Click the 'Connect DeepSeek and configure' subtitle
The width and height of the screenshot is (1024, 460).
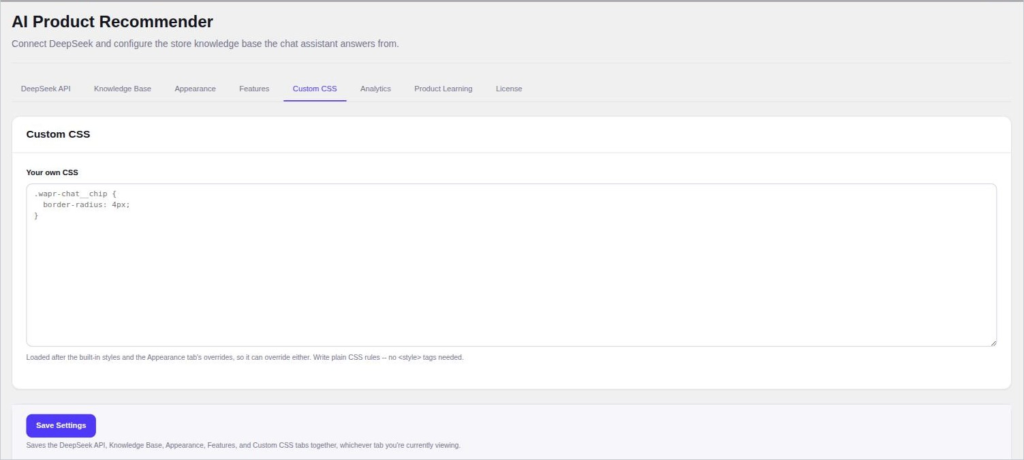(205, 44)
